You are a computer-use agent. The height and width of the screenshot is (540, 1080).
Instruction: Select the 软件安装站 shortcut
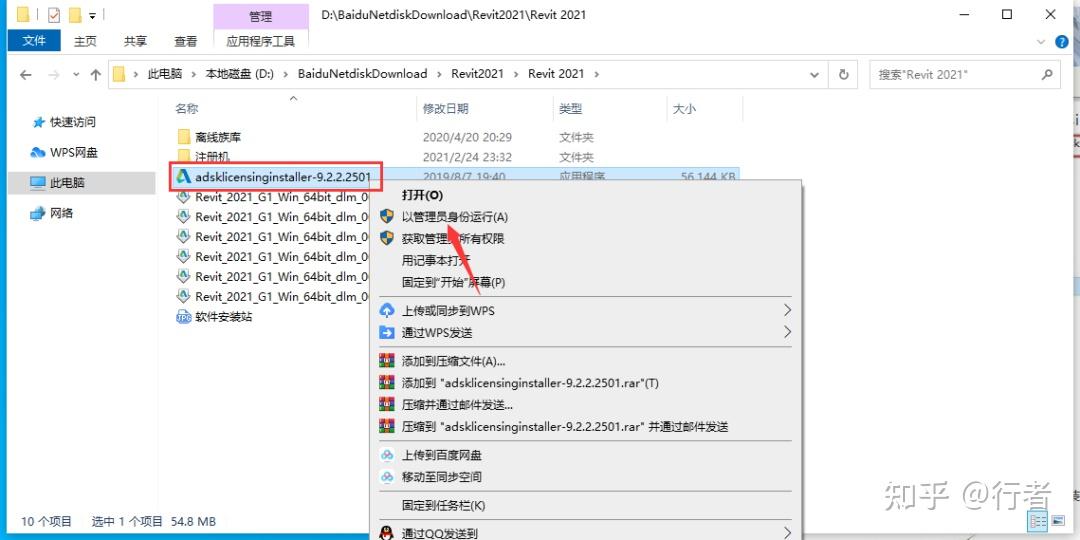coord(214,317)
